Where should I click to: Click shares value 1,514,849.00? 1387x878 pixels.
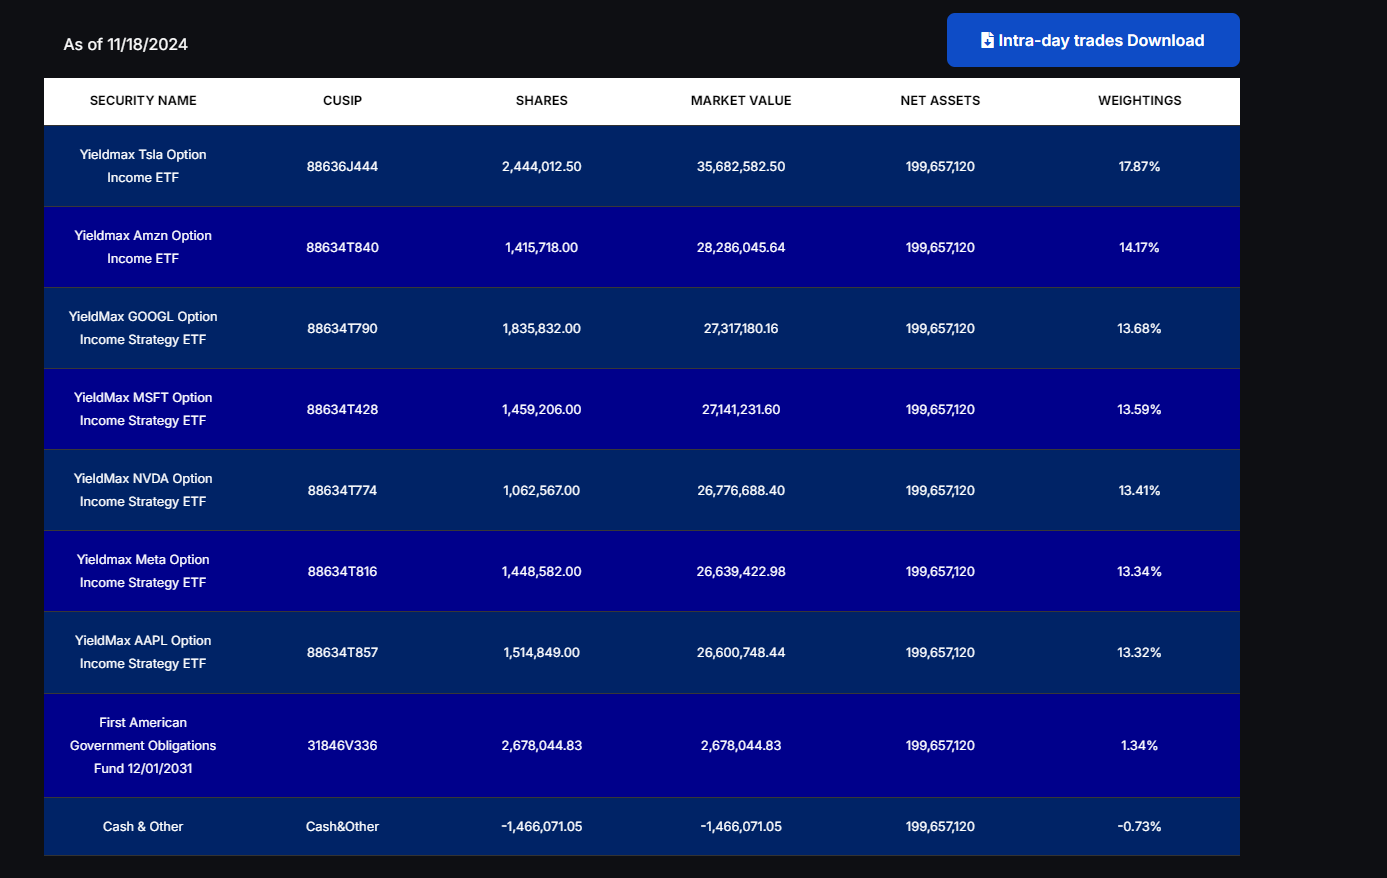541,652
